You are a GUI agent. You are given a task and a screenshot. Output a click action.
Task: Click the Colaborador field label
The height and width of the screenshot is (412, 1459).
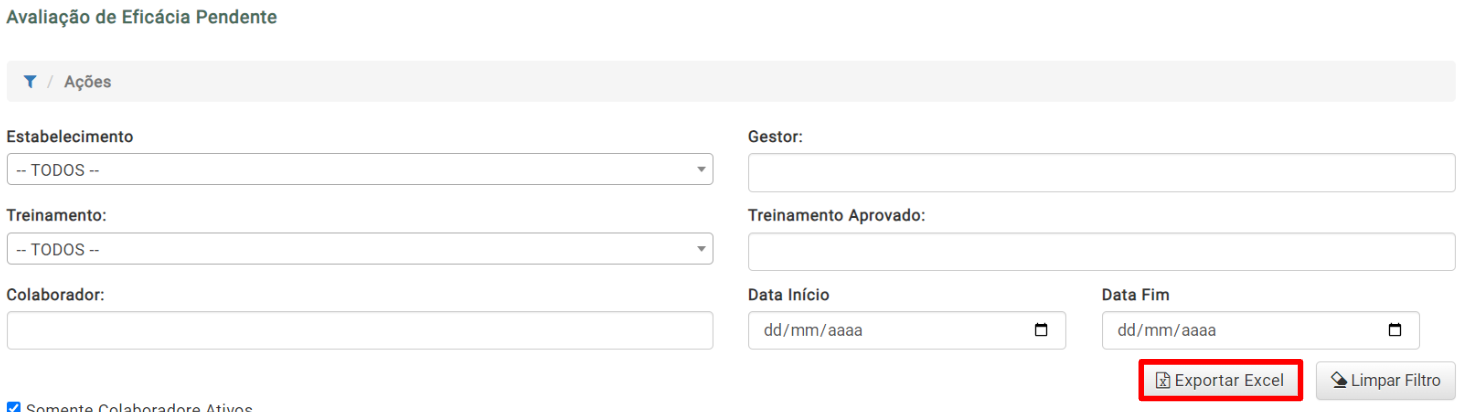click(56, 295)
